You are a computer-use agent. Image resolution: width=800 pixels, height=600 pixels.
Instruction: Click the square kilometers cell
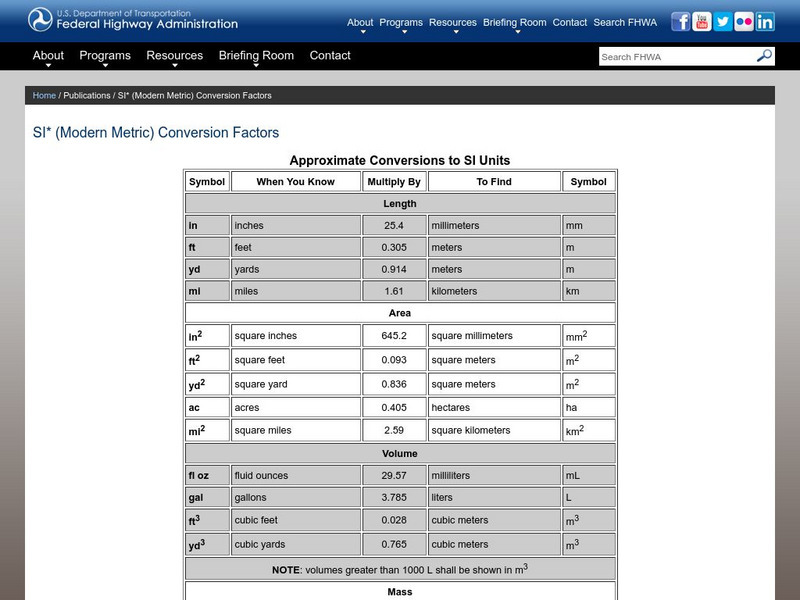494,431
